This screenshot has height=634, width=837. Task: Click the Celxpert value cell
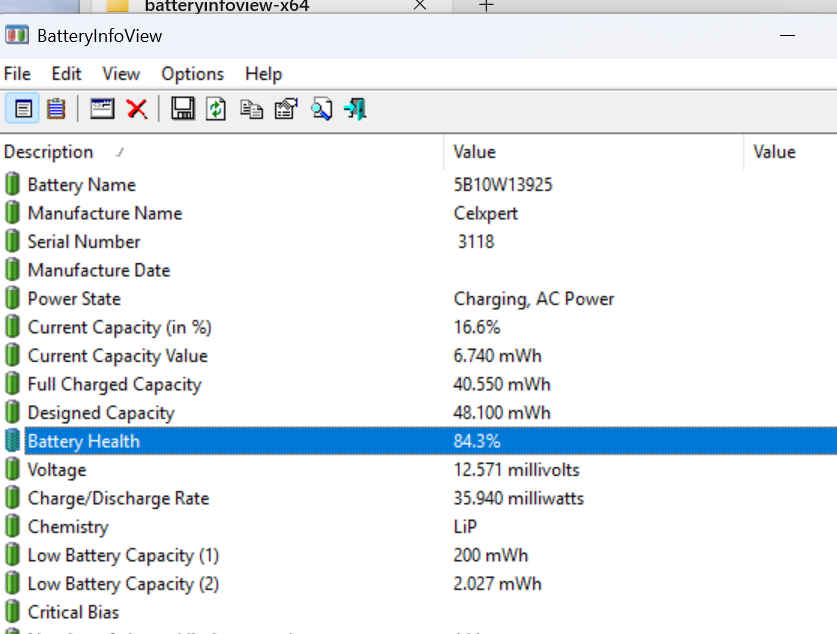point(486,213)
